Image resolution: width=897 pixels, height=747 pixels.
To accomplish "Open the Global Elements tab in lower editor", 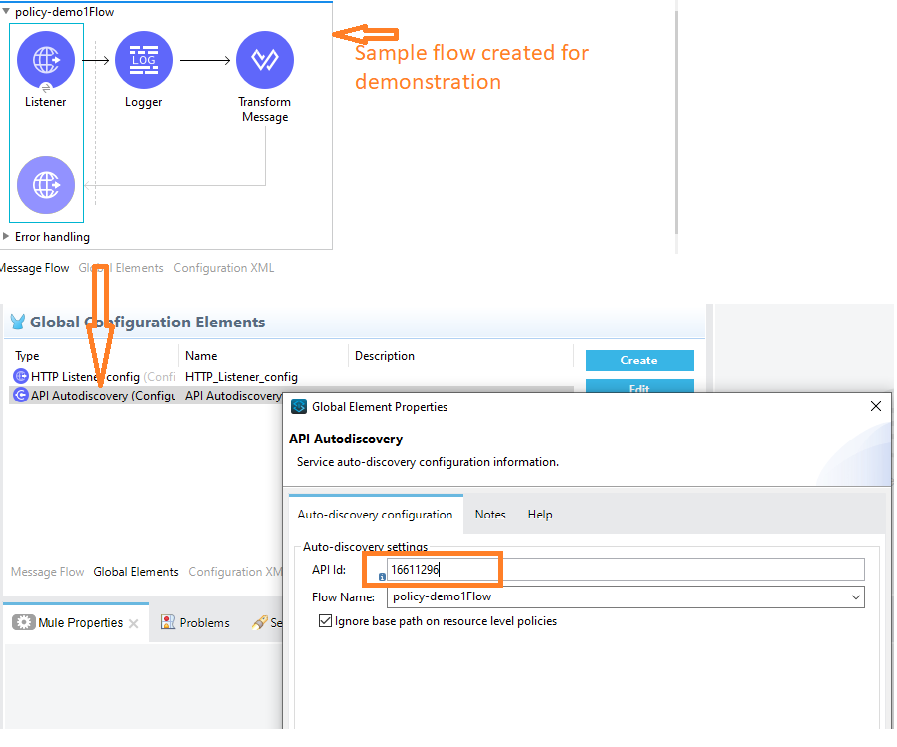I will (x=136, y=572).
